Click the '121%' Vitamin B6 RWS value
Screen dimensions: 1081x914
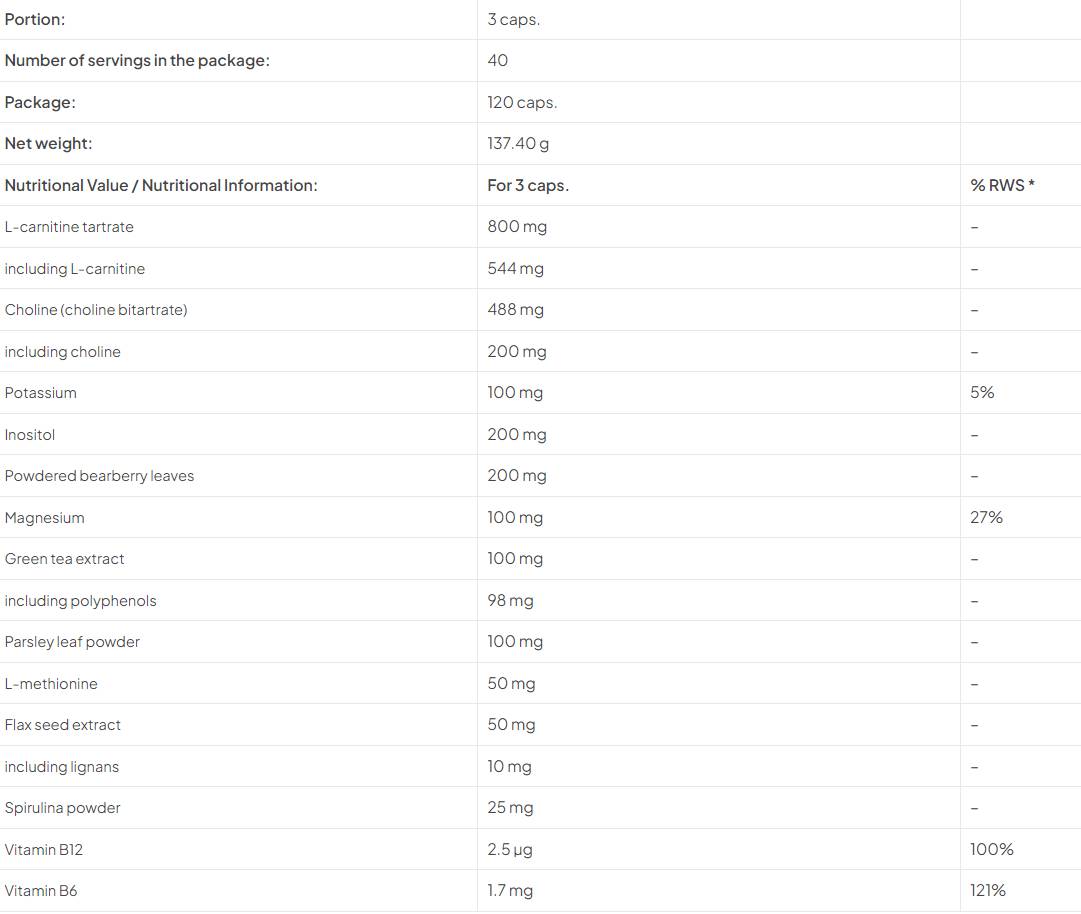[x=988, y=890]
